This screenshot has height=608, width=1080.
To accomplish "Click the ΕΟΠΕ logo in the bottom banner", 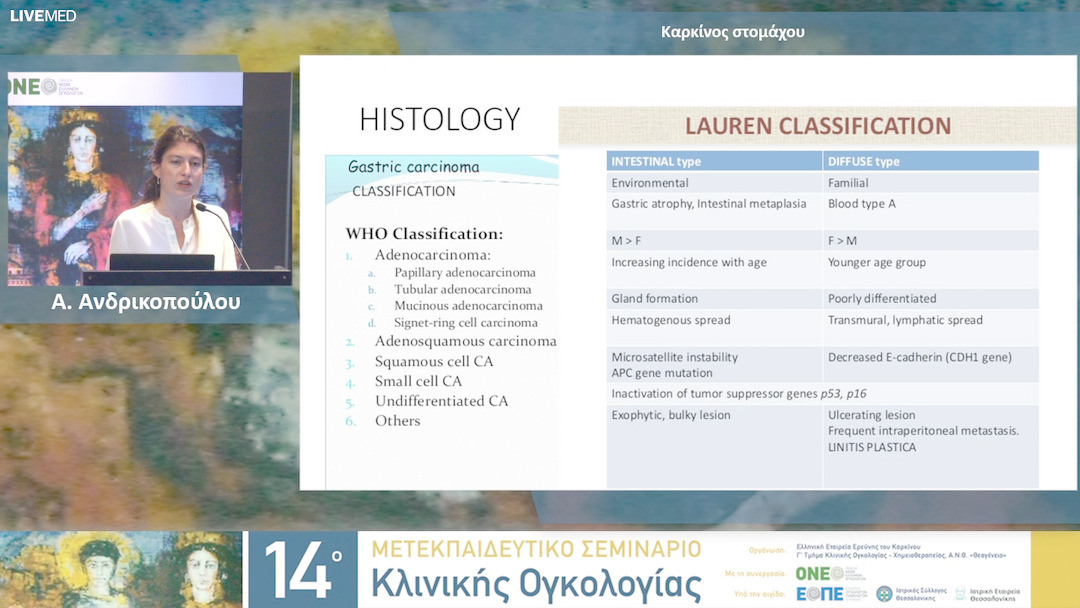I will pos(819,594).
